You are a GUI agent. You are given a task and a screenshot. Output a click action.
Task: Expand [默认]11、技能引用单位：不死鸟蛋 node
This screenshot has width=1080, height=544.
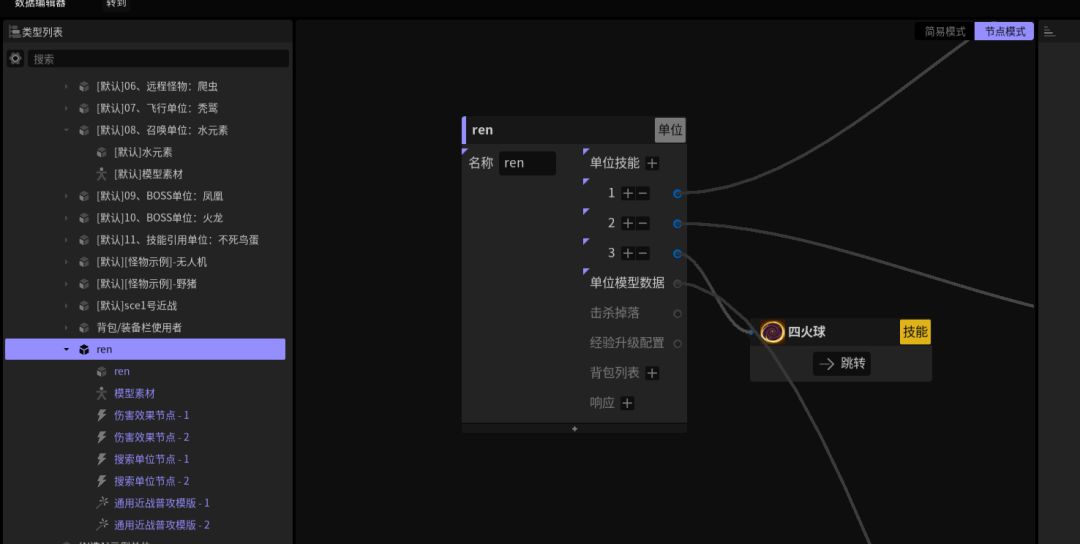coord(66,240)
